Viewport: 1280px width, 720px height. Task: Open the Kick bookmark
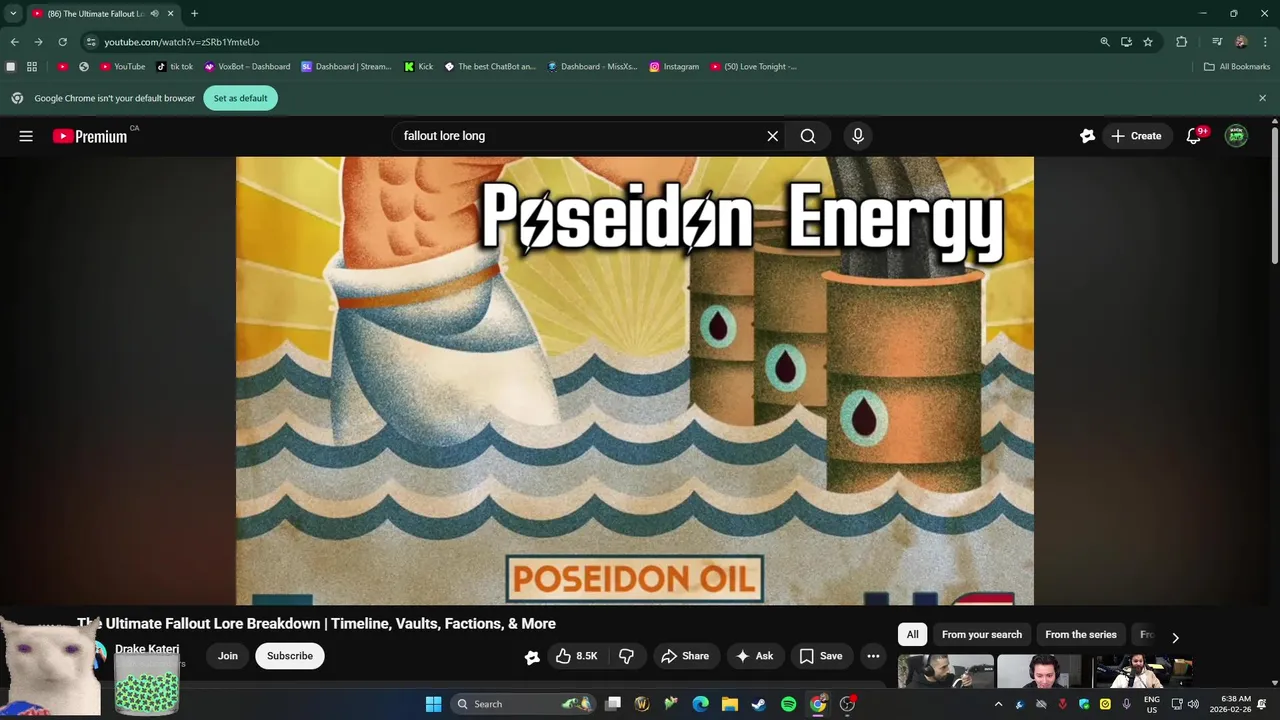tap(418, 67)
